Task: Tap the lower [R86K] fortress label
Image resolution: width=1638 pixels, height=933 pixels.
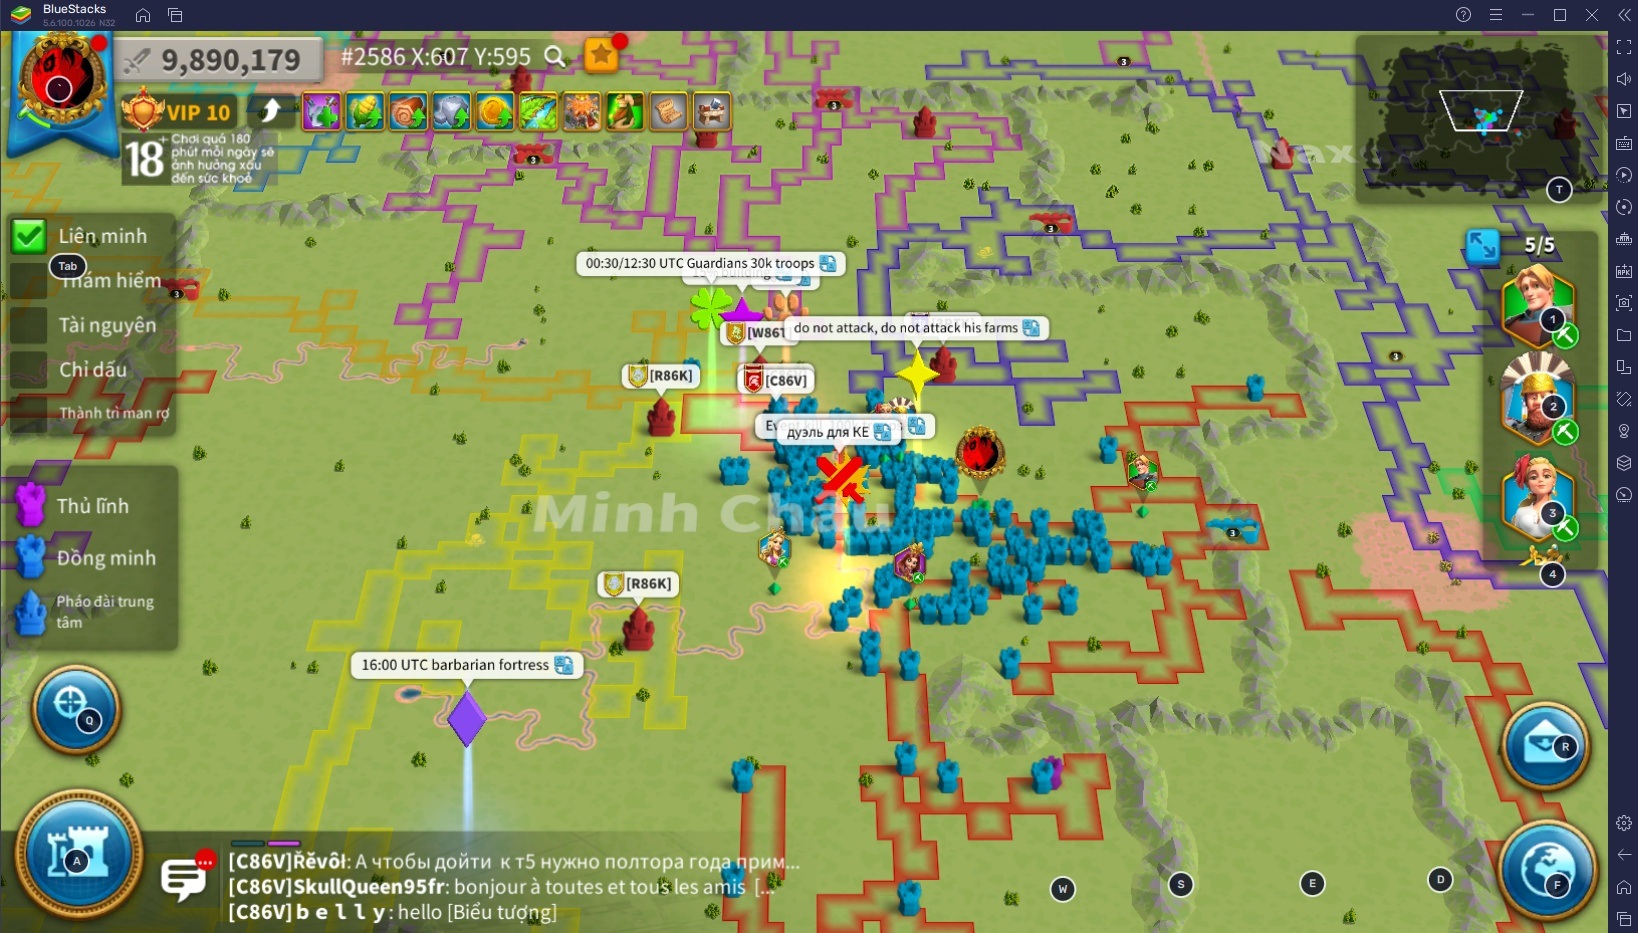Action: (639, 584)
